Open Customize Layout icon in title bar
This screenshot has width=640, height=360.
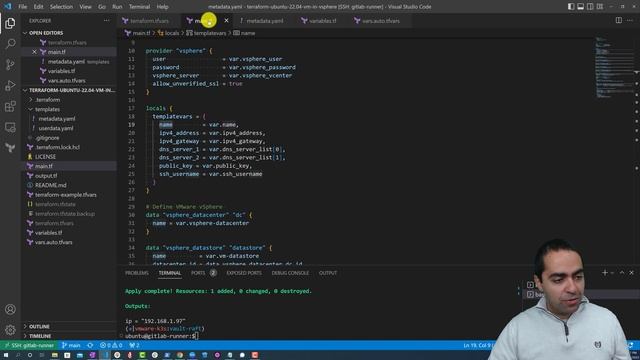coord(600,7)
